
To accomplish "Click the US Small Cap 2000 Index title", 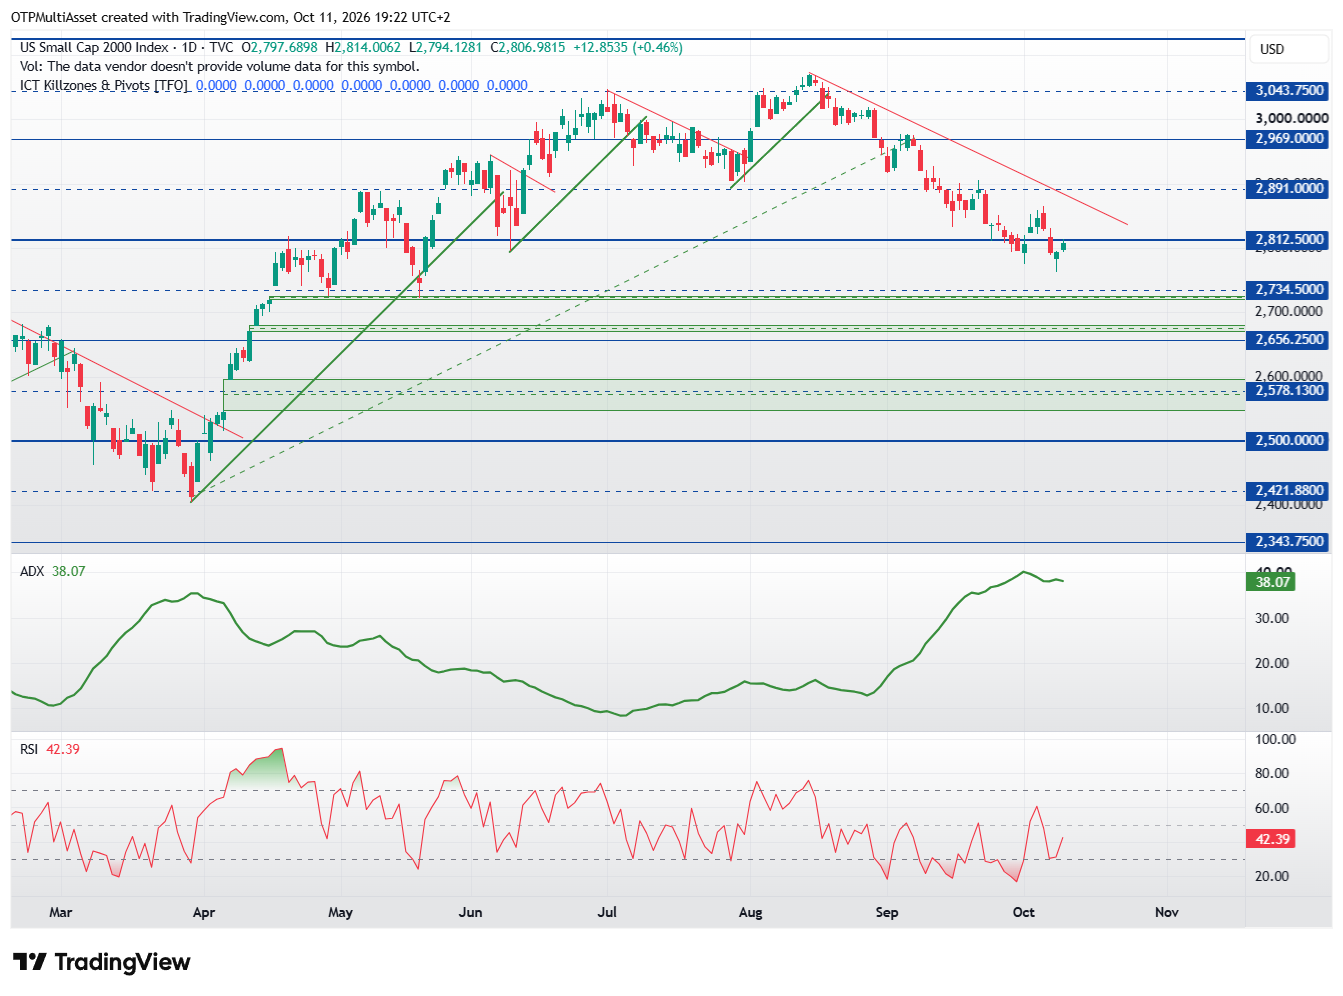I will click(94, 47).
